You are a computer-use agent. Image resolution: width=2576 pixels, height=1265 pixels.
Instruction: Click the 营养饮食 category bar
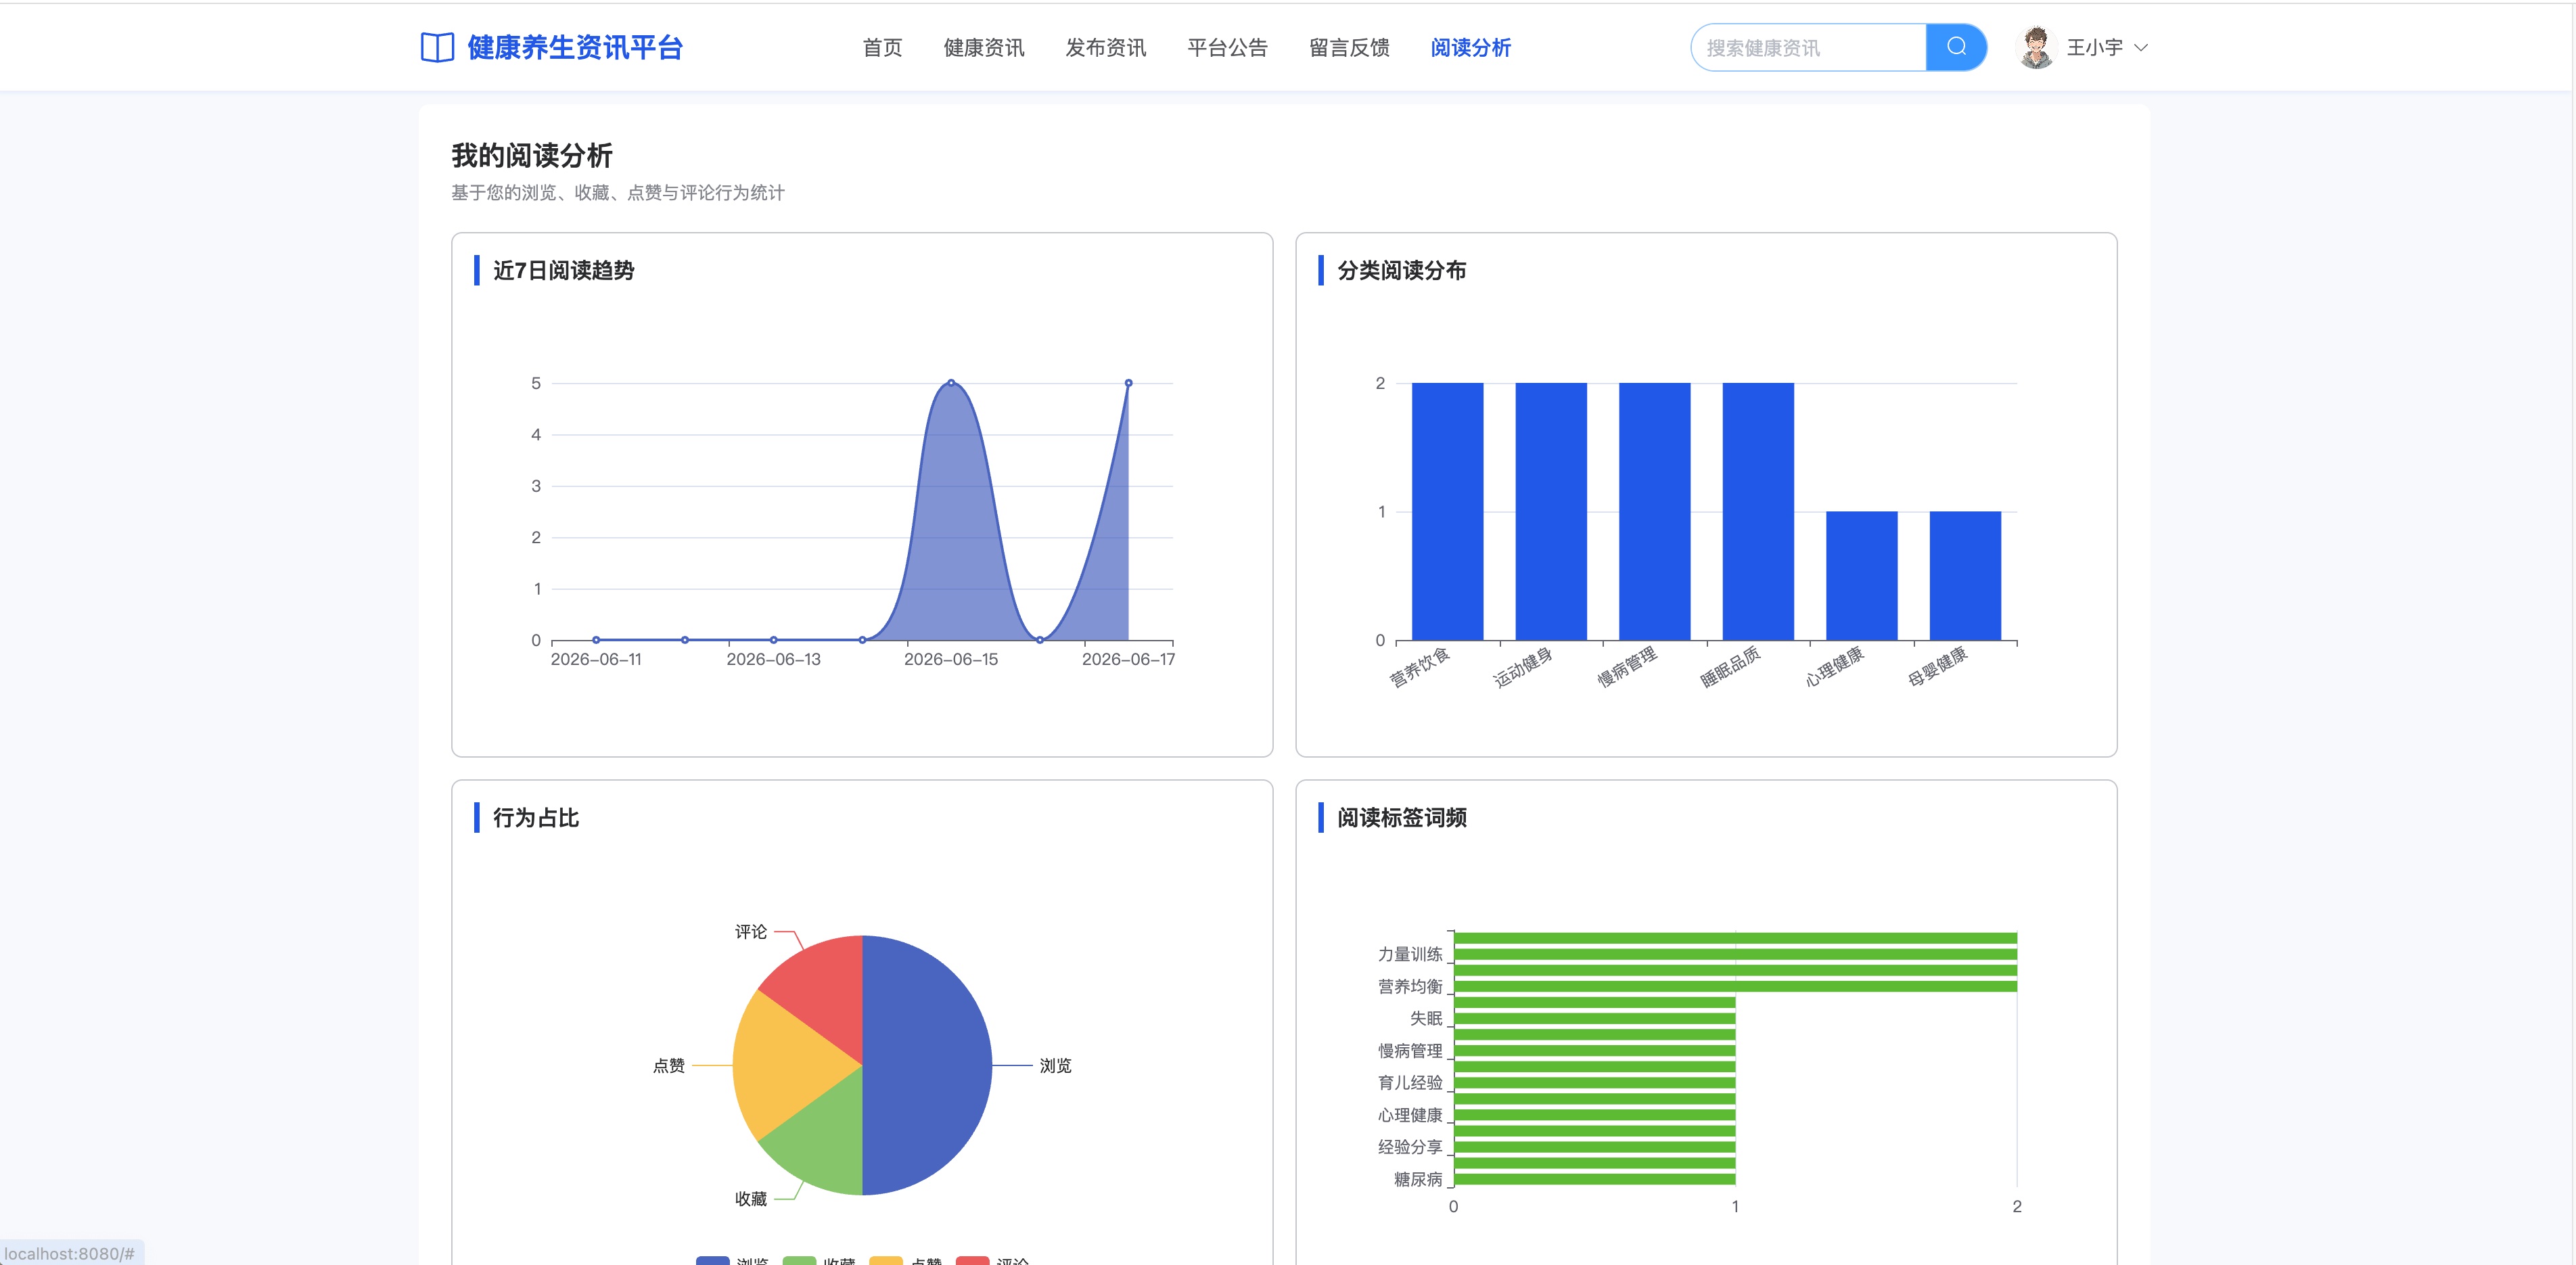(x=1447, y=511)
